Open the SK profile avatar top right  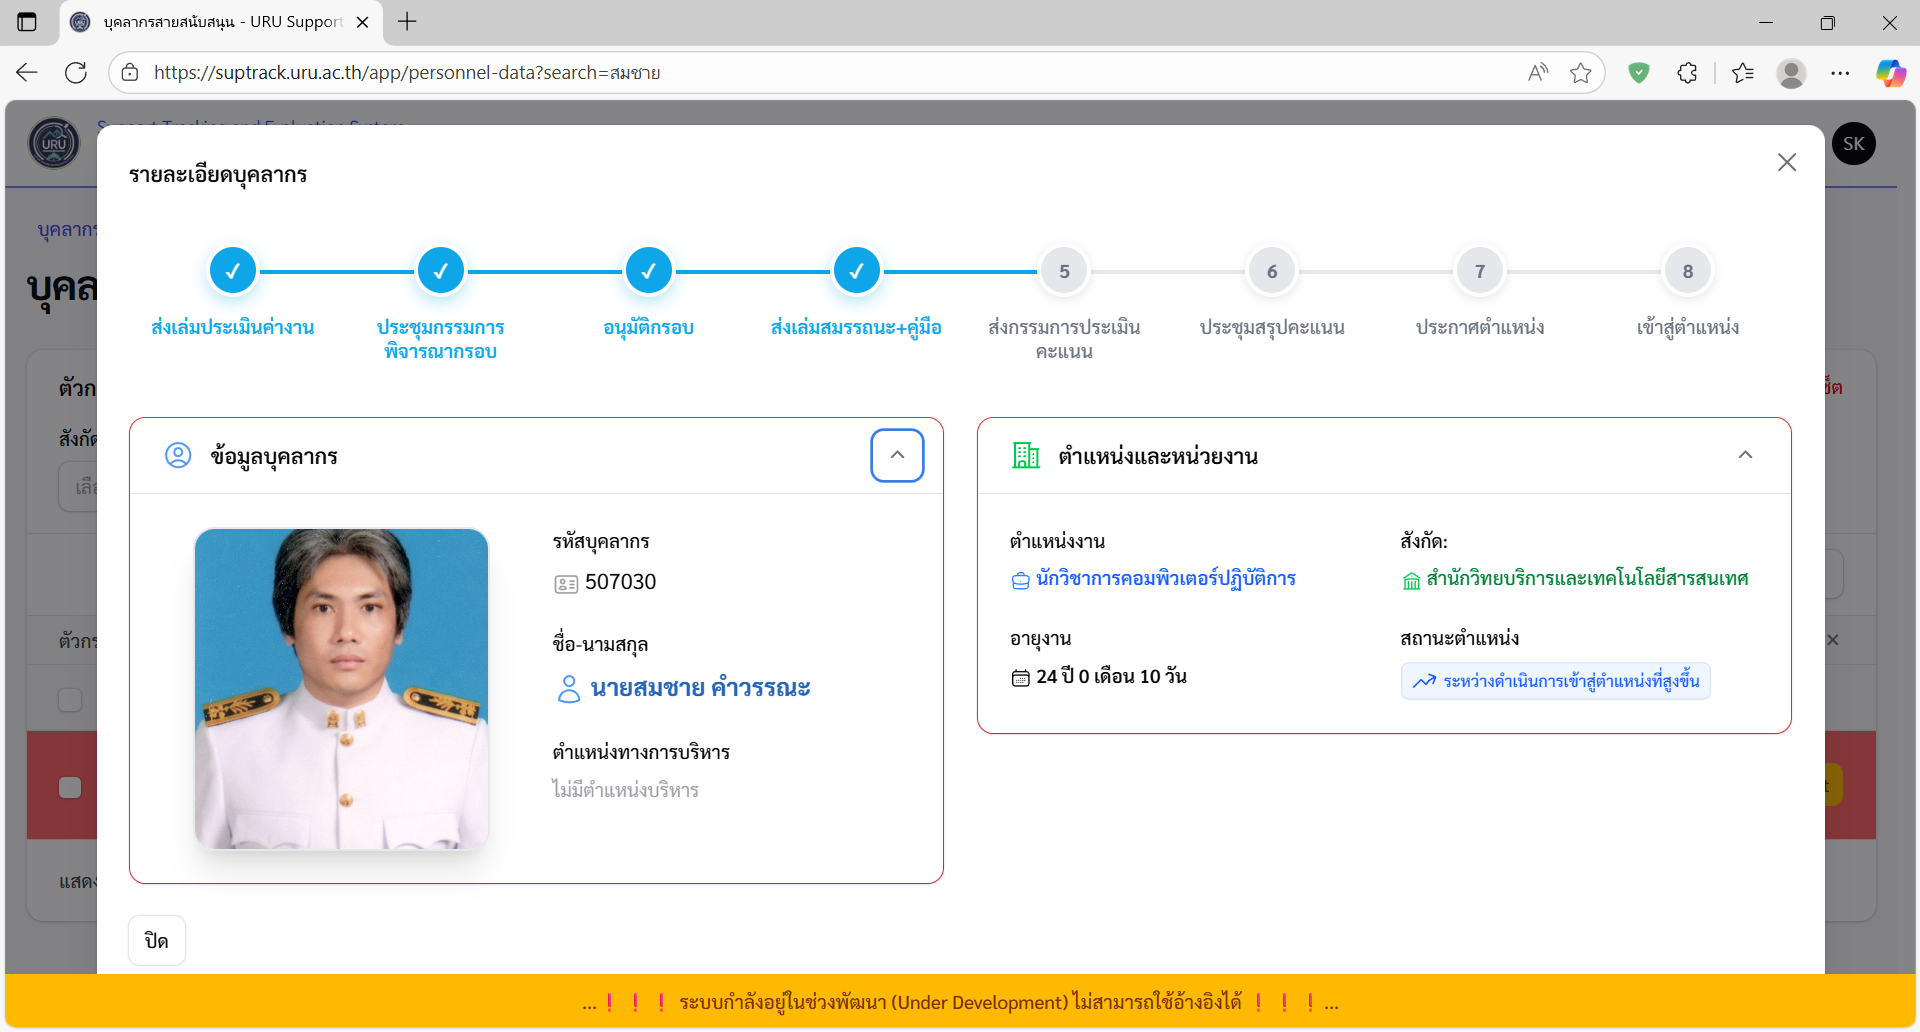click(1852, 143)
